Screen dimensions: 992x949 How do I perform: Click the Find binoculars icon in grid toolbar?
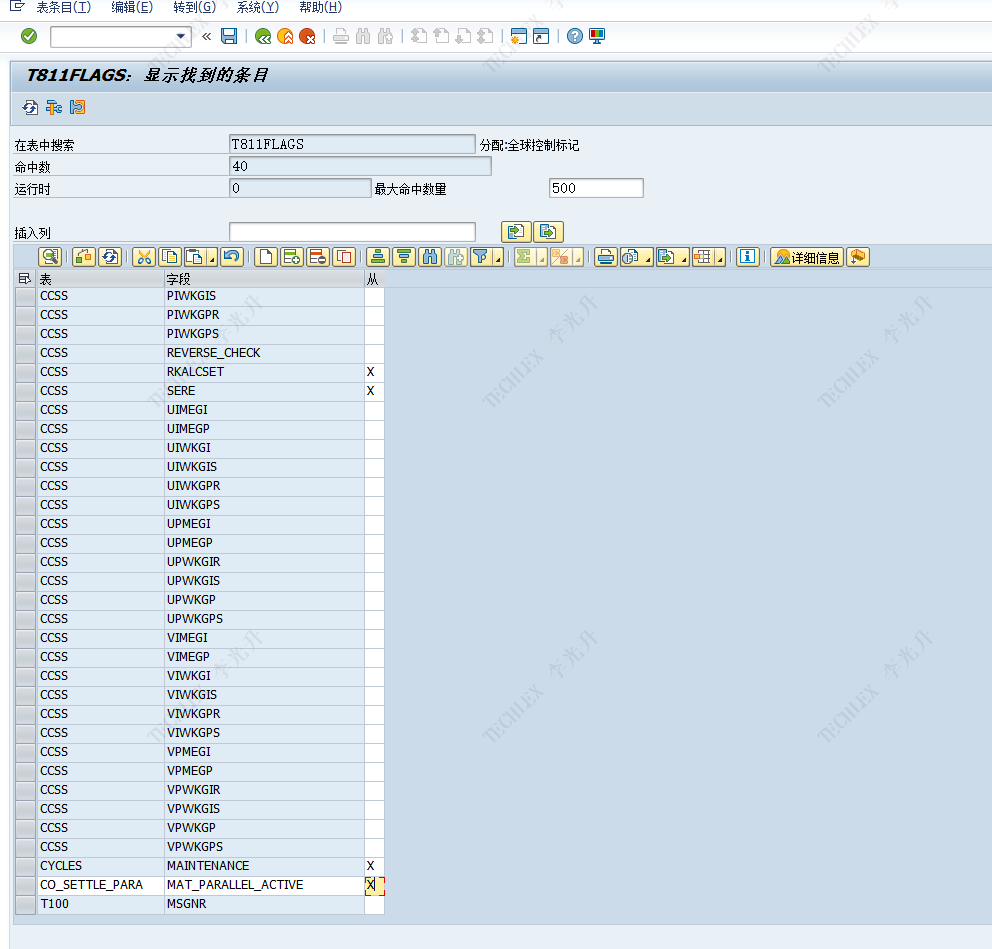430,257
